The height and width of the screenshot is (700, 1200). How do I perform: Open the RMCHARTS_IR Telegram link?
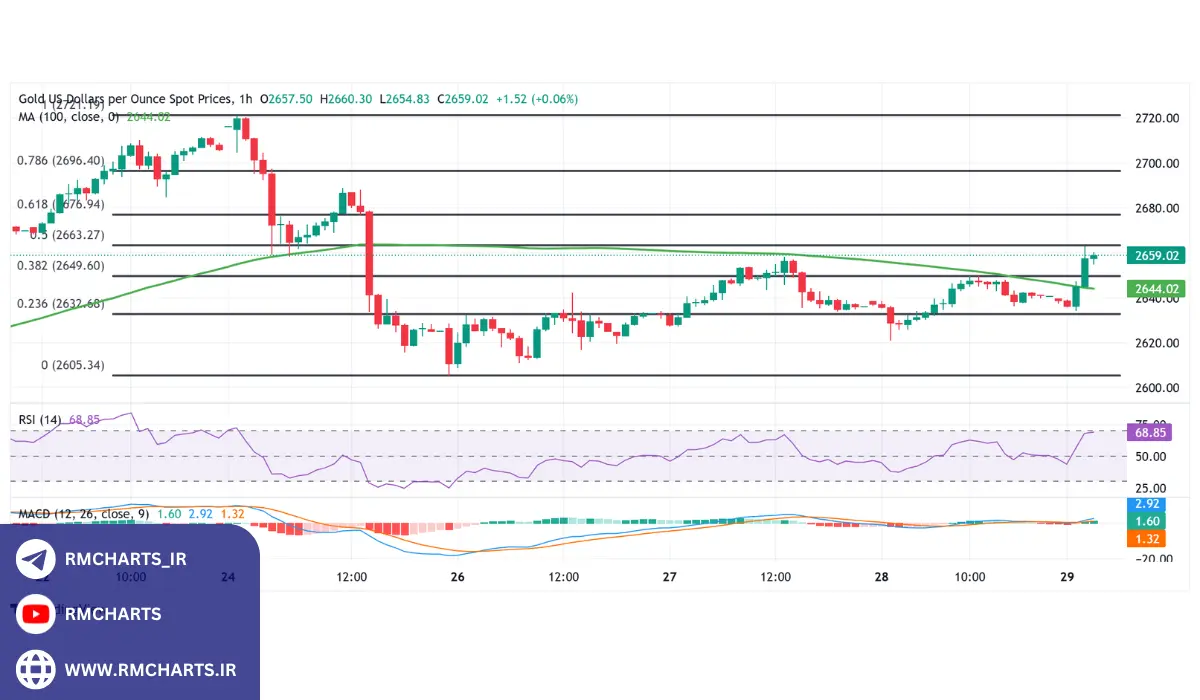(125, 560)
